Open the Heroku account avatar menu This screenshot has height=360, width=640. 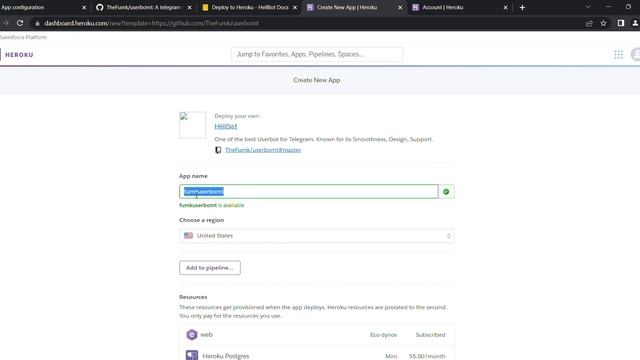pyautogui.click(x=636, y=54)
